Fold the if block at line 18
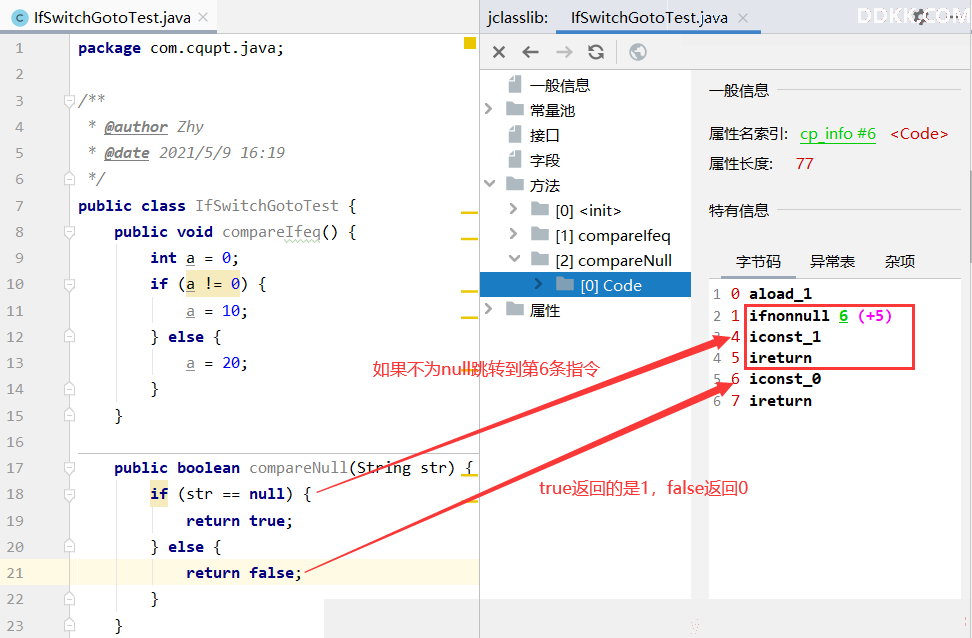The height and width of the screenshot is (638, 972). point(69,494)
